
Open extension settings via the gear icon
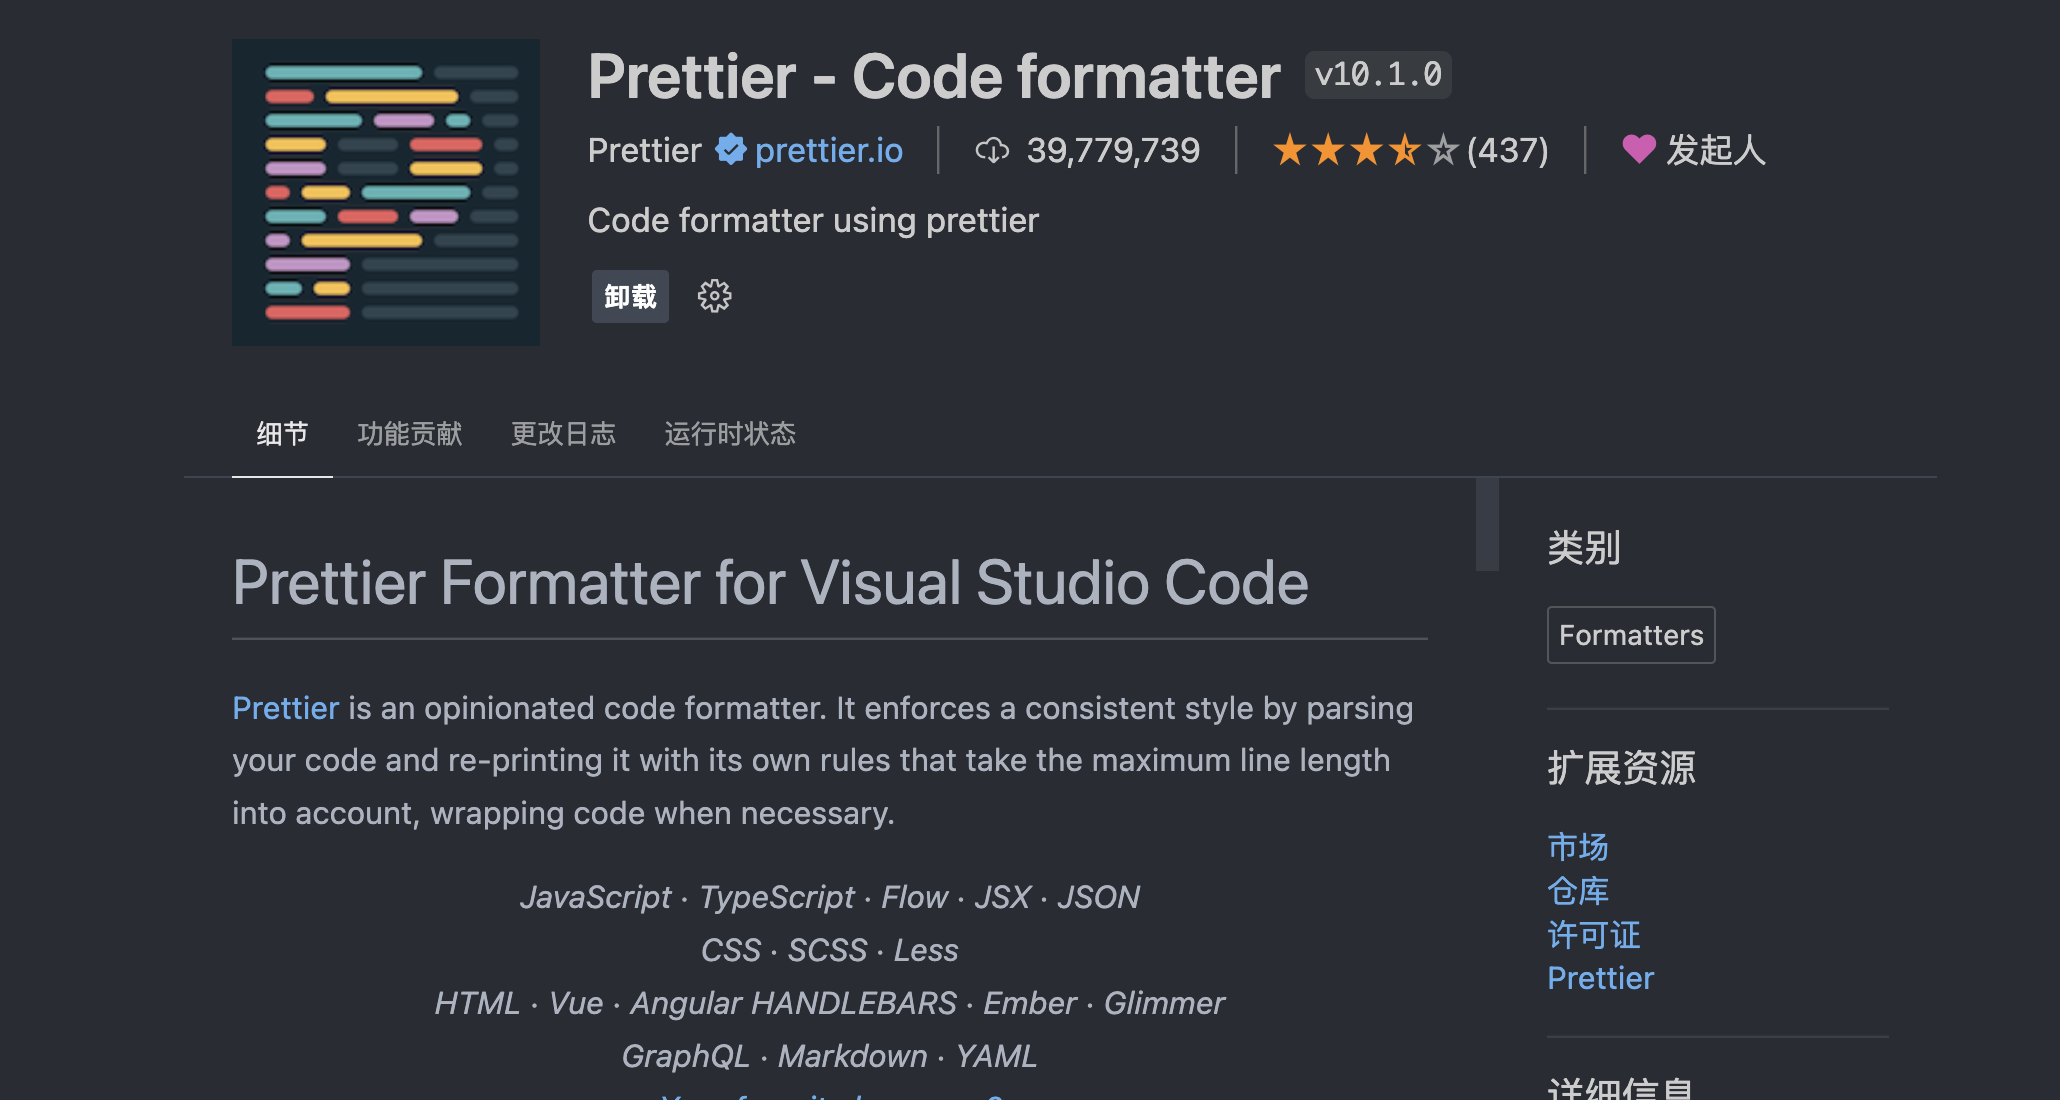714,296
